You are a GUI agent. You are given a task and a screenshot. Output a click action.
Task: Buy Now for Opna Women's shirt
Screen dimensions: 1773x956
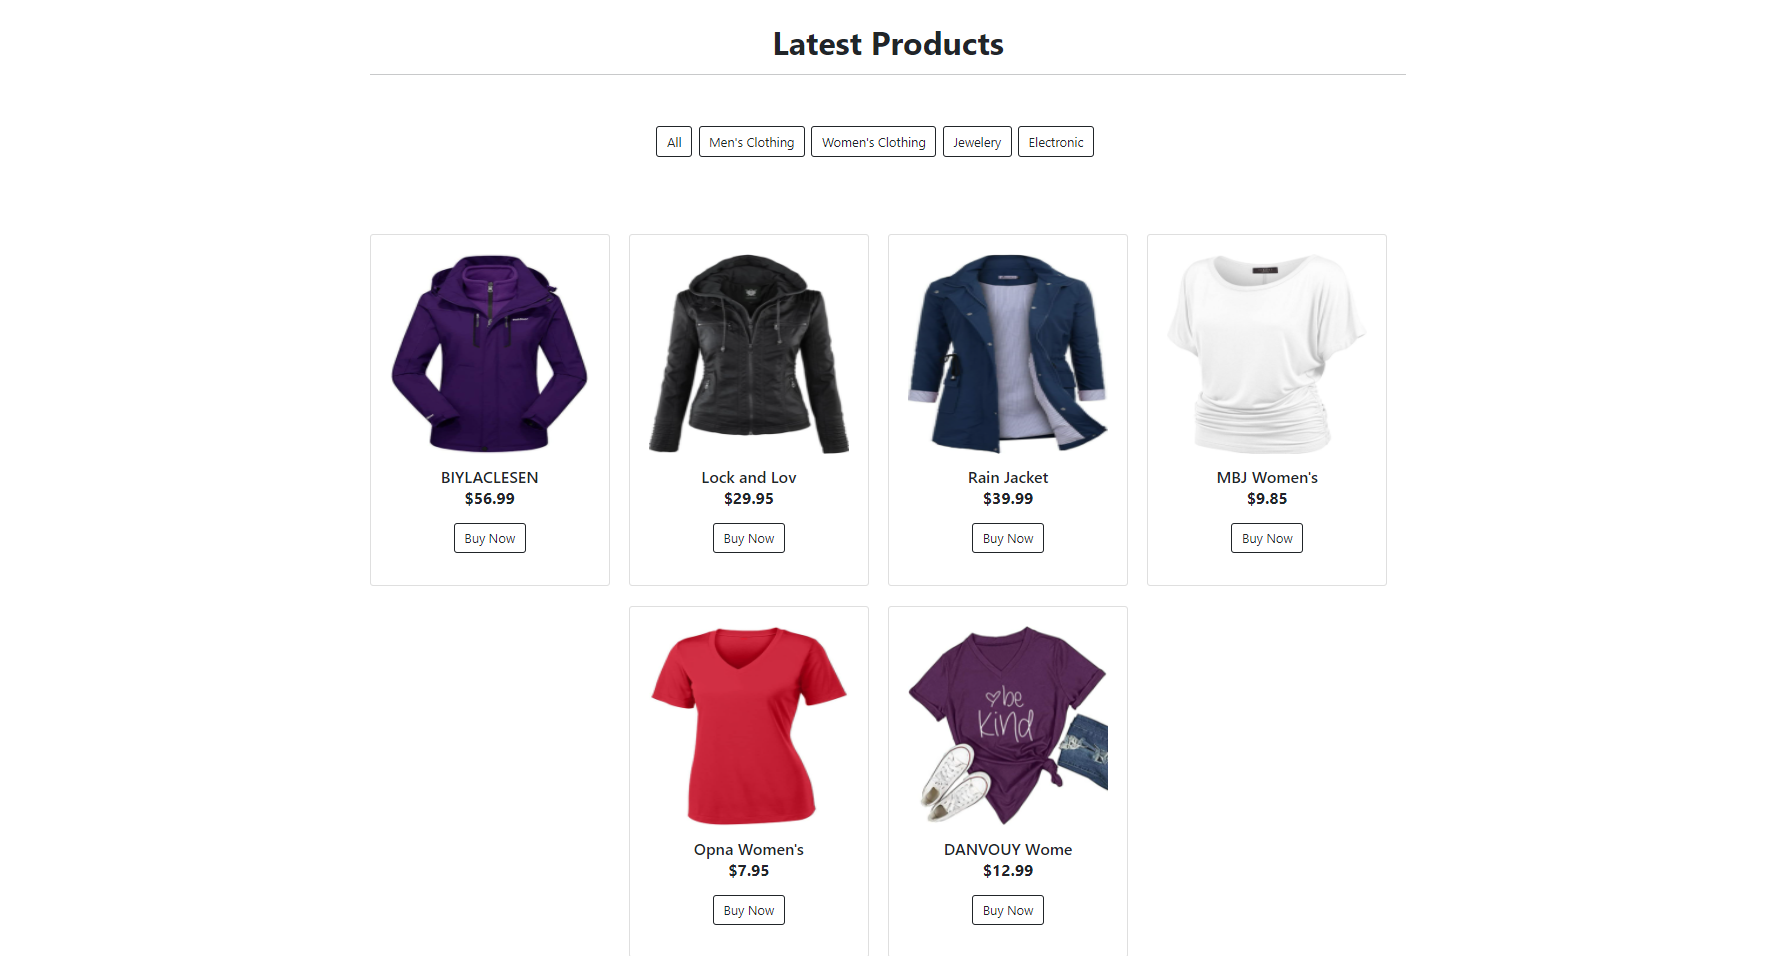pyautogui.click(x=749, y=910)
